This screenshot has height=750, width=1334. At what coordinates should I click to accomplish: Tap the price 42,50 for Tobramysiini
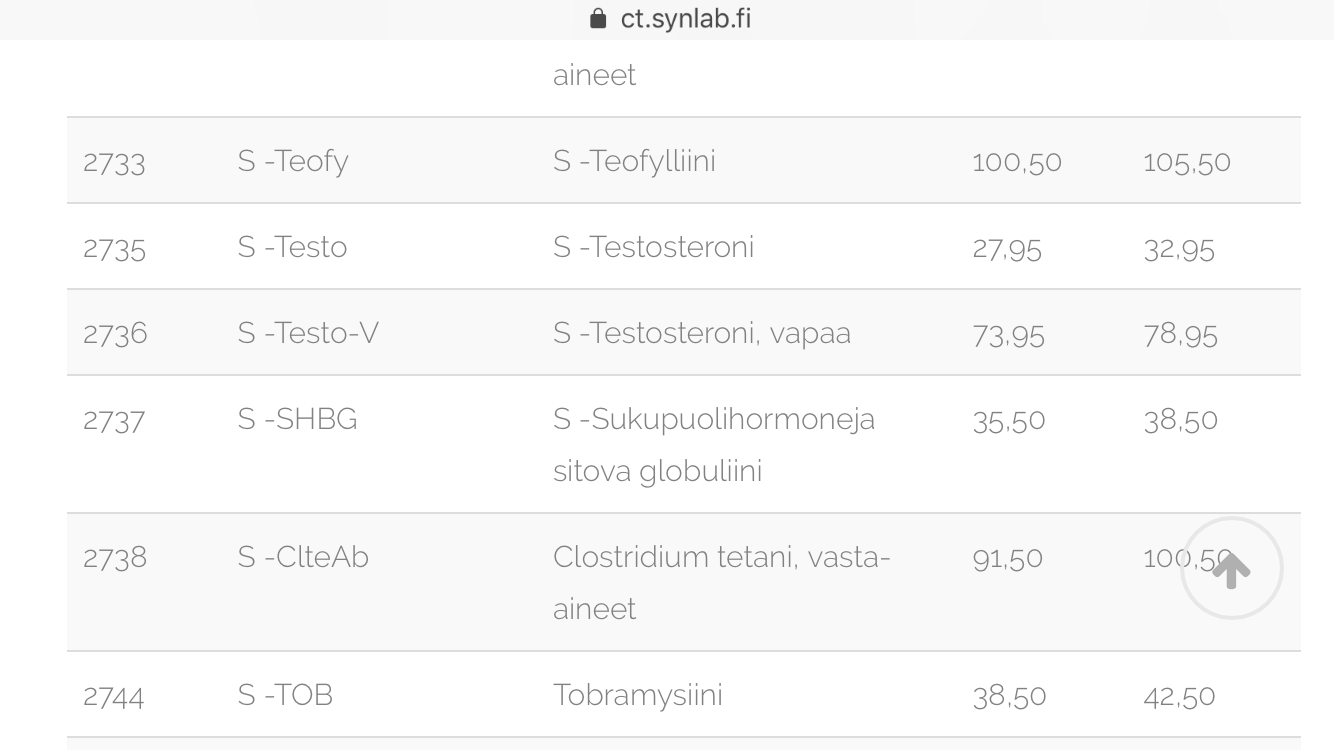point(1179,696)
